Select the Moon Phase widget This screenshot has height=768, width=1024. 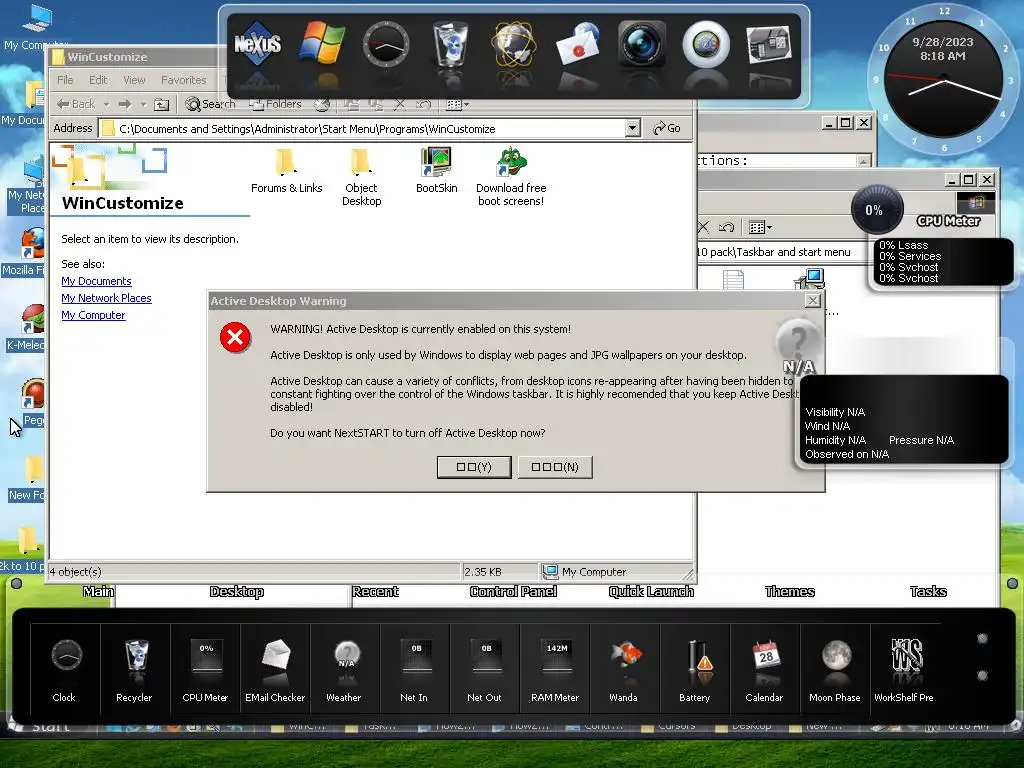(835, 669)
